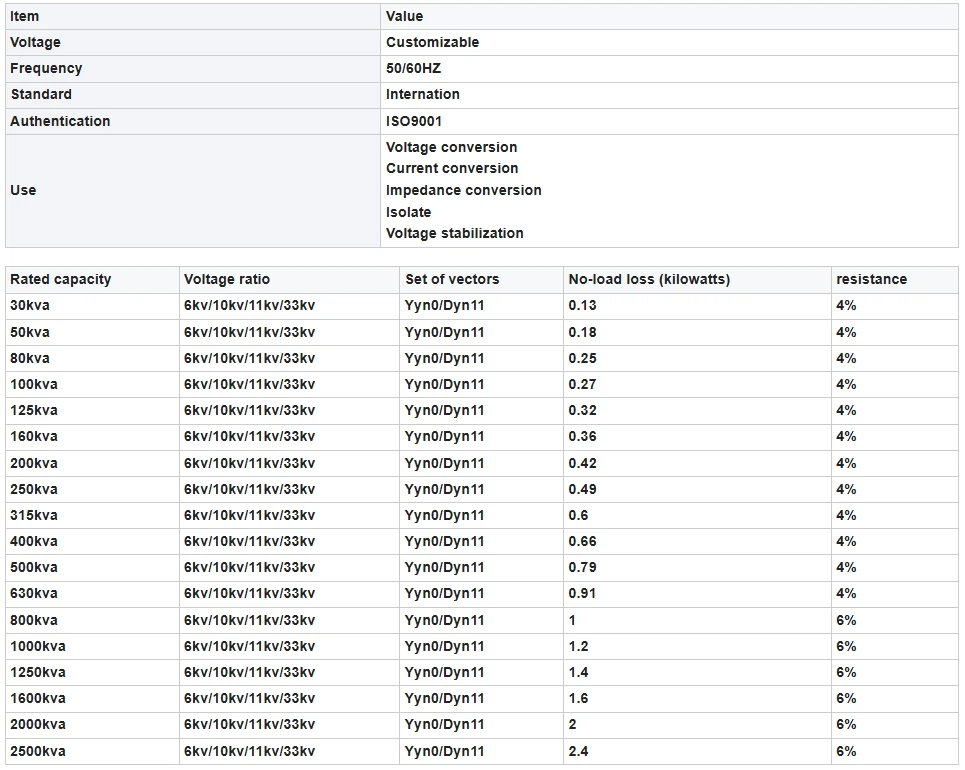Select the no-load loss value 0.91

click(582, 594)
